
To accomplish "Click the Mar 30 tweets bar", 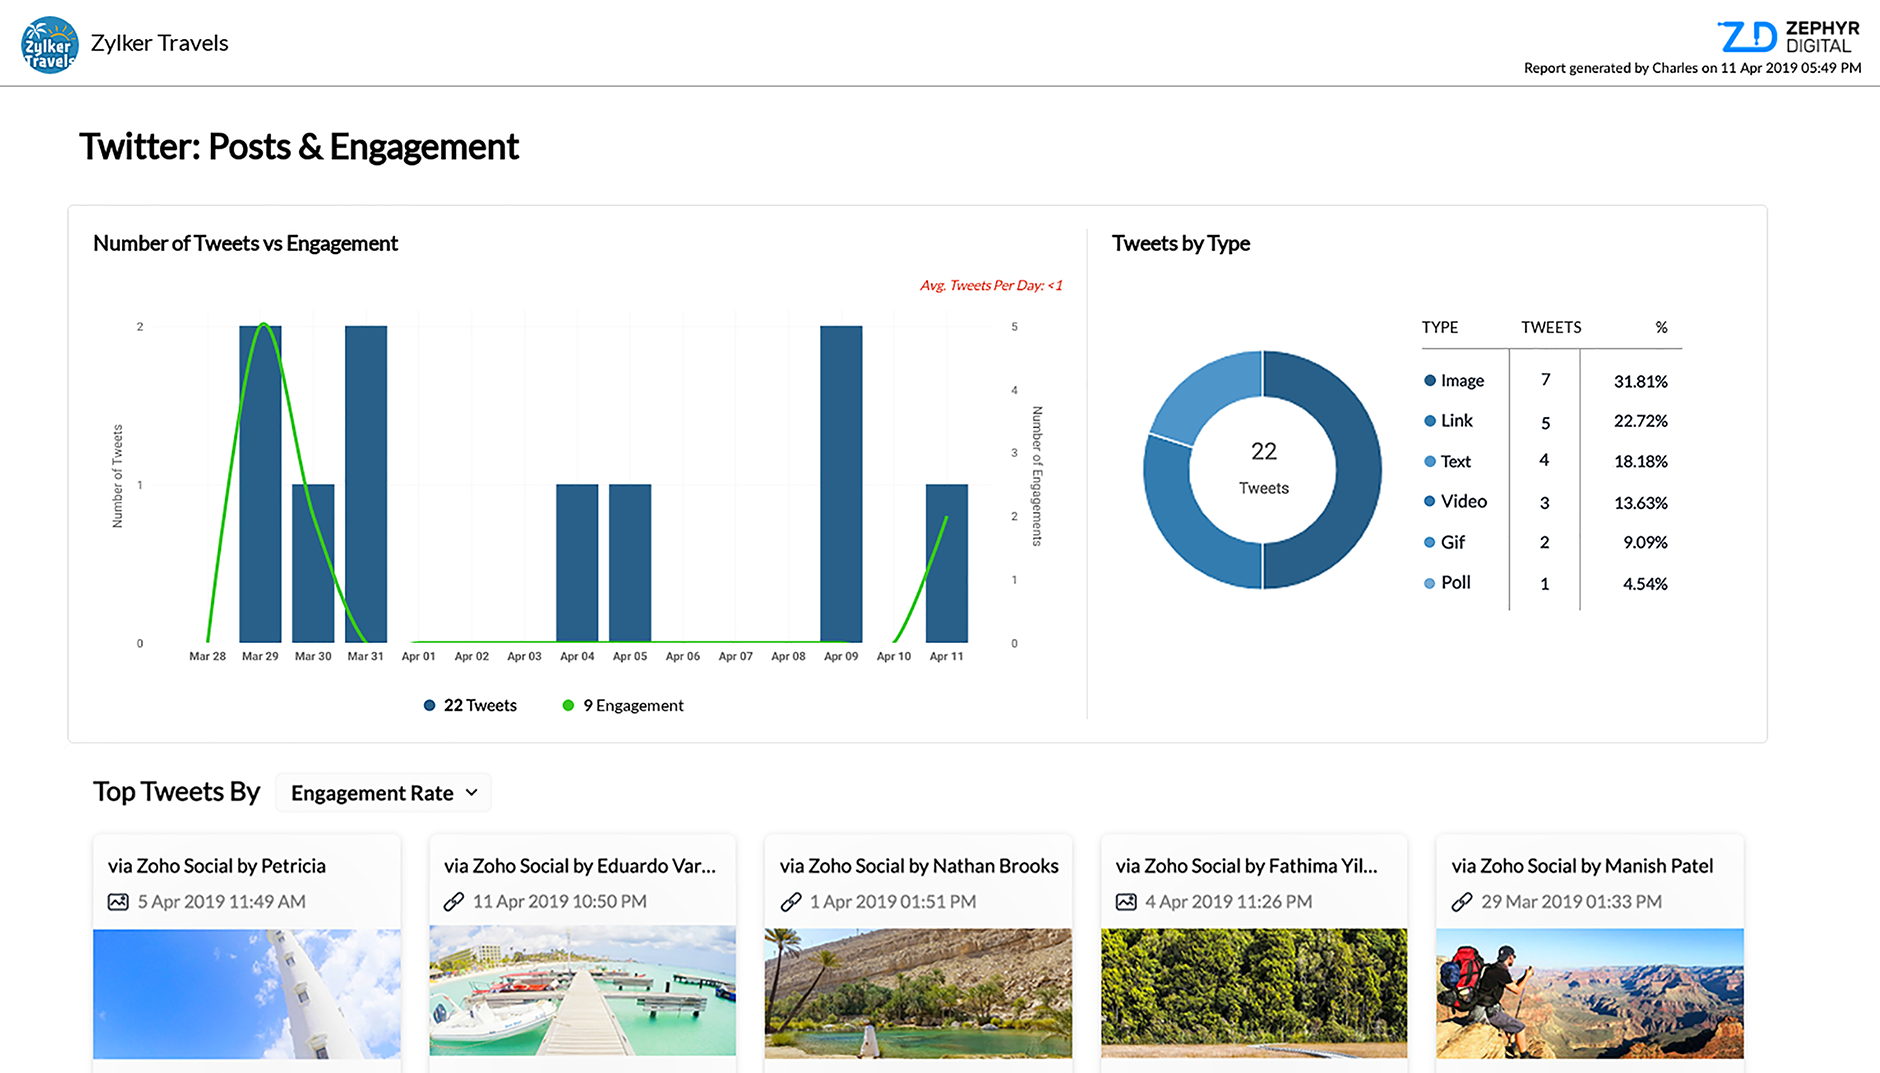I will pos(313,563).
